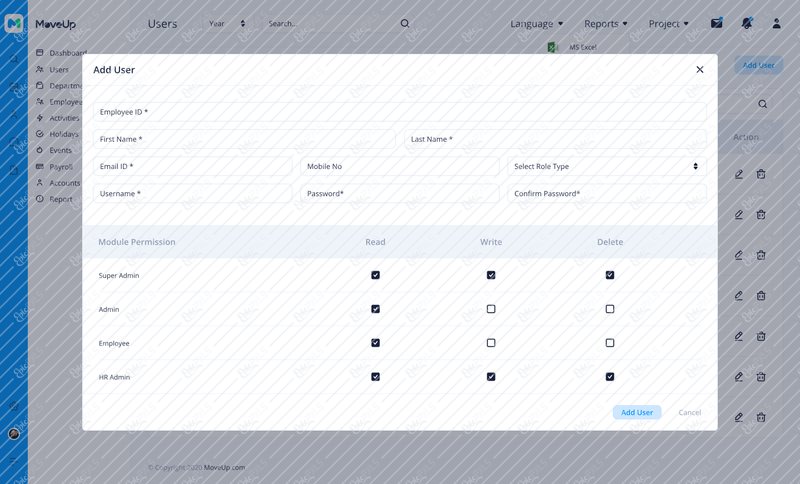Click Add User button inside the dialog
The width and height of the screenshot is (800, 484).
[637, 412]
